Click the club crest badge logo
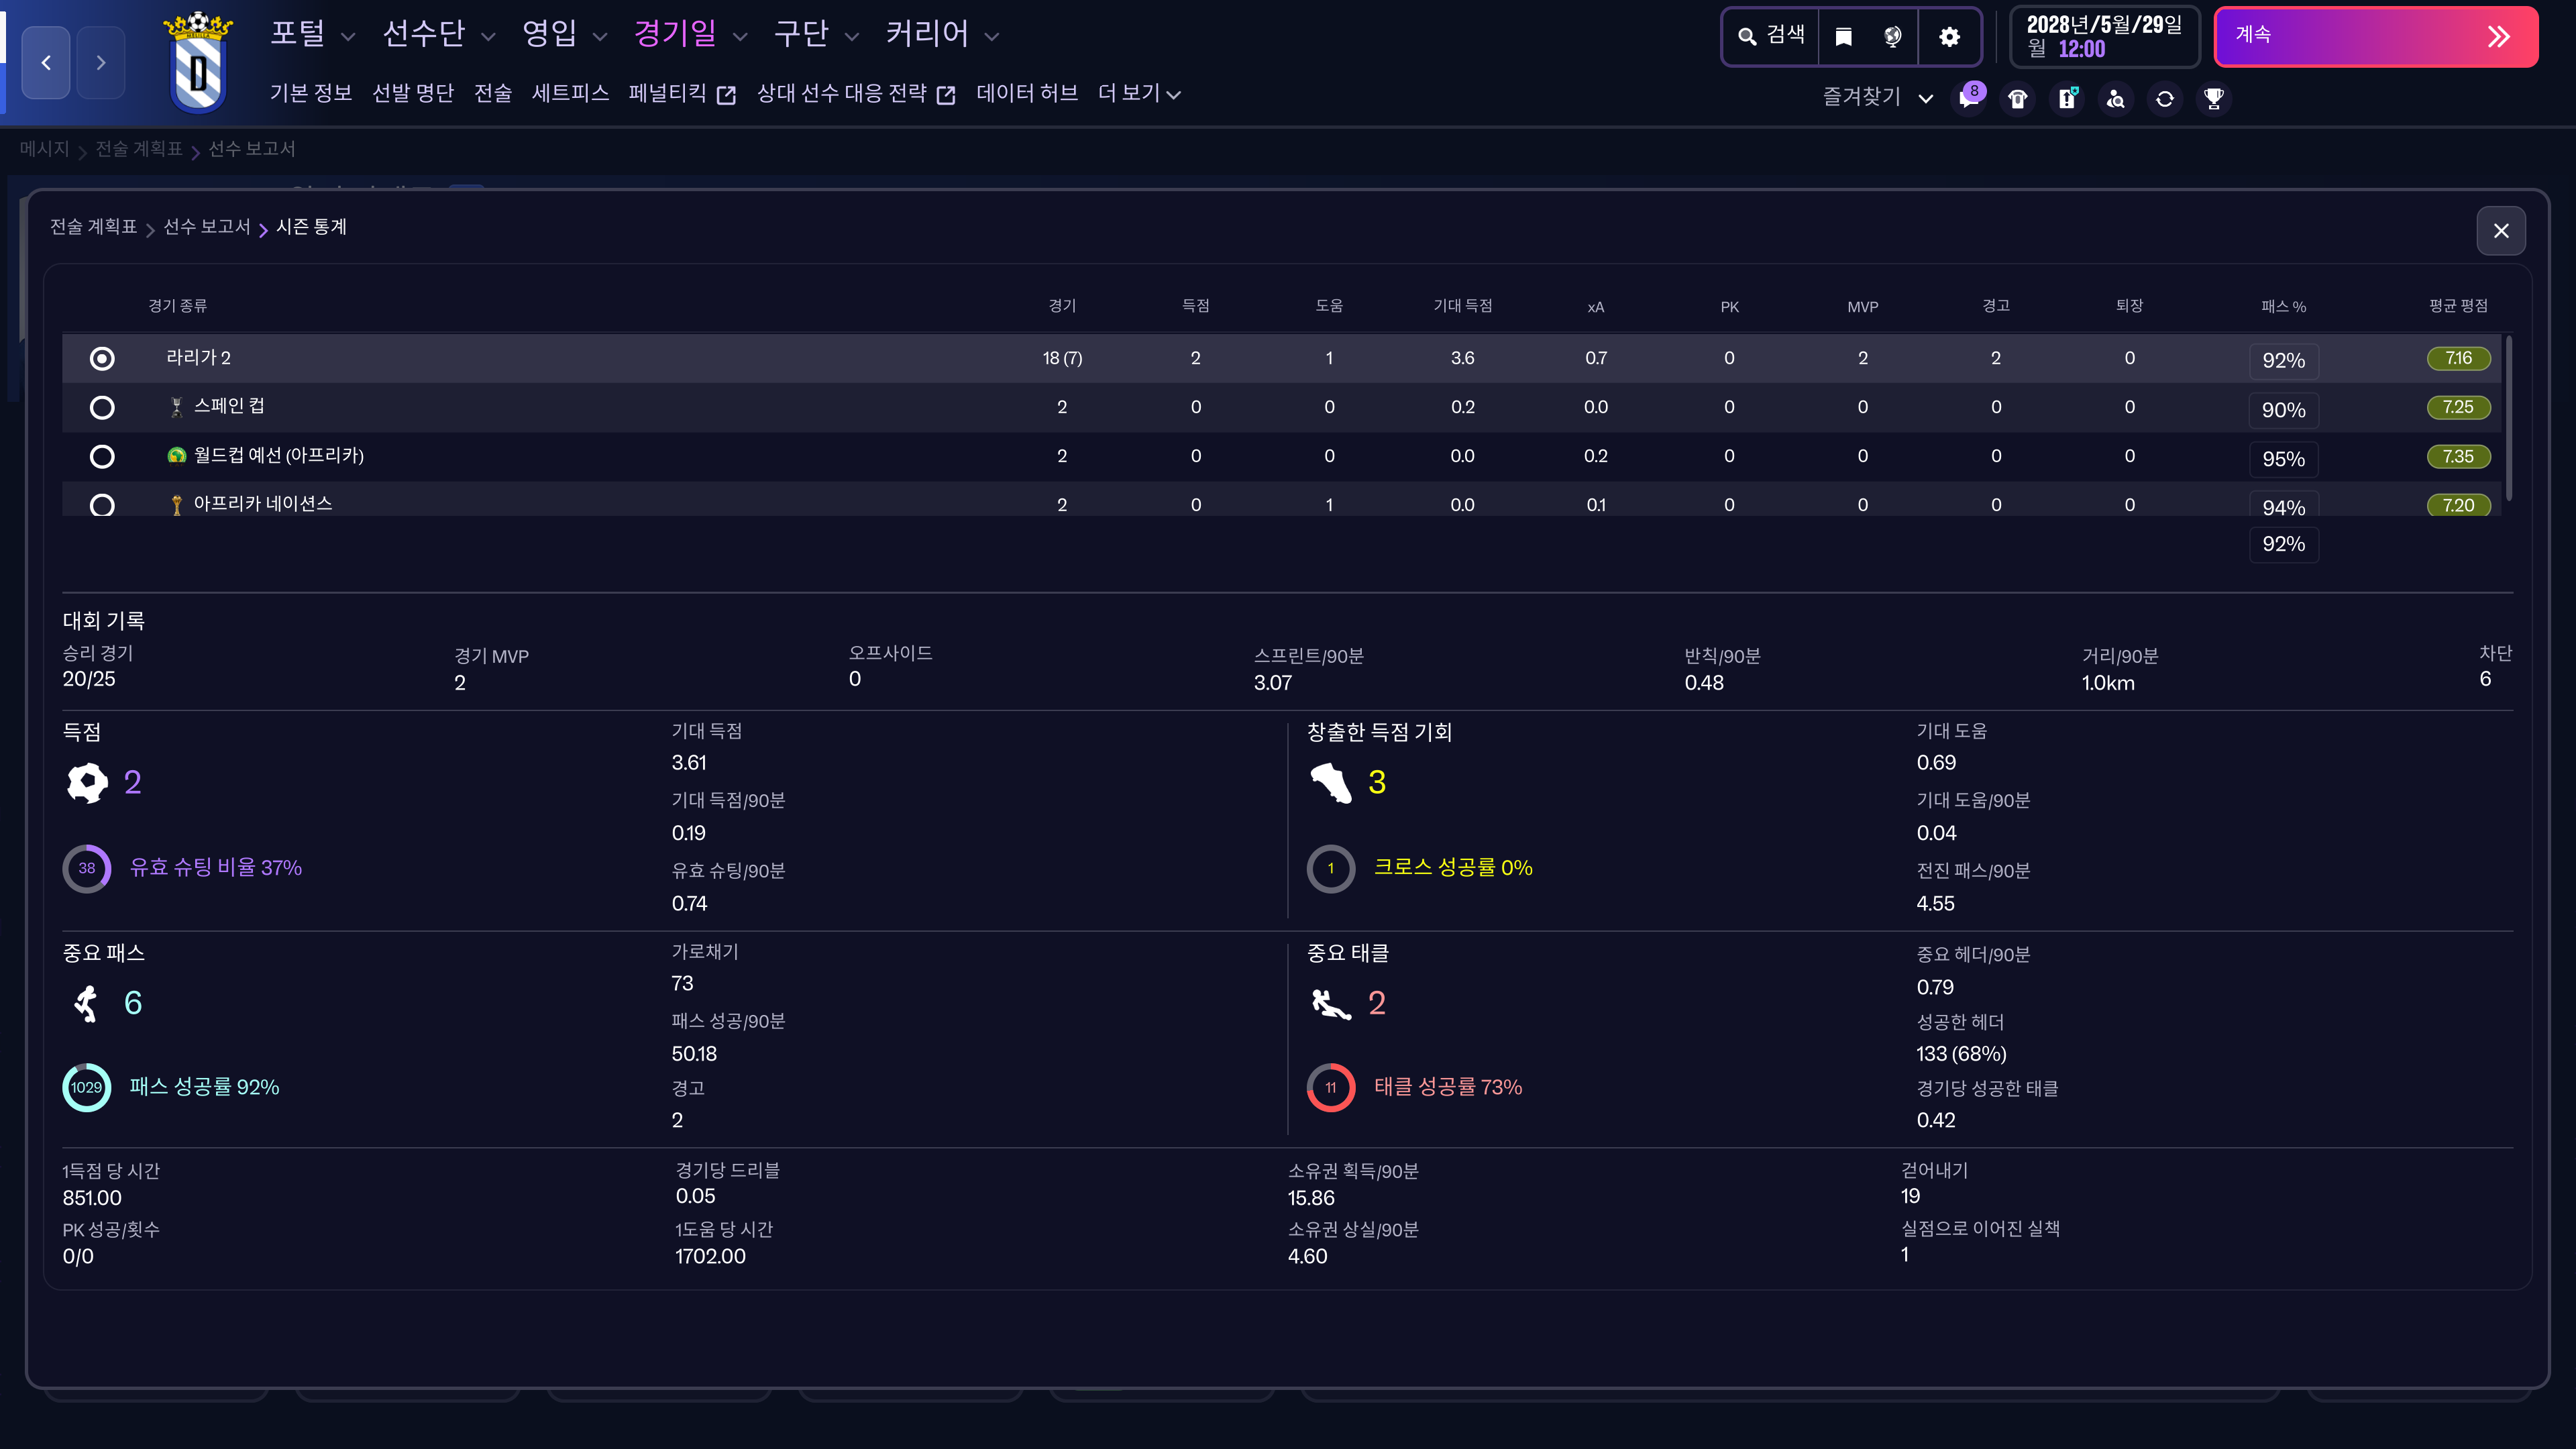Screen dimensions: 2576x1449 coord(198,62)
